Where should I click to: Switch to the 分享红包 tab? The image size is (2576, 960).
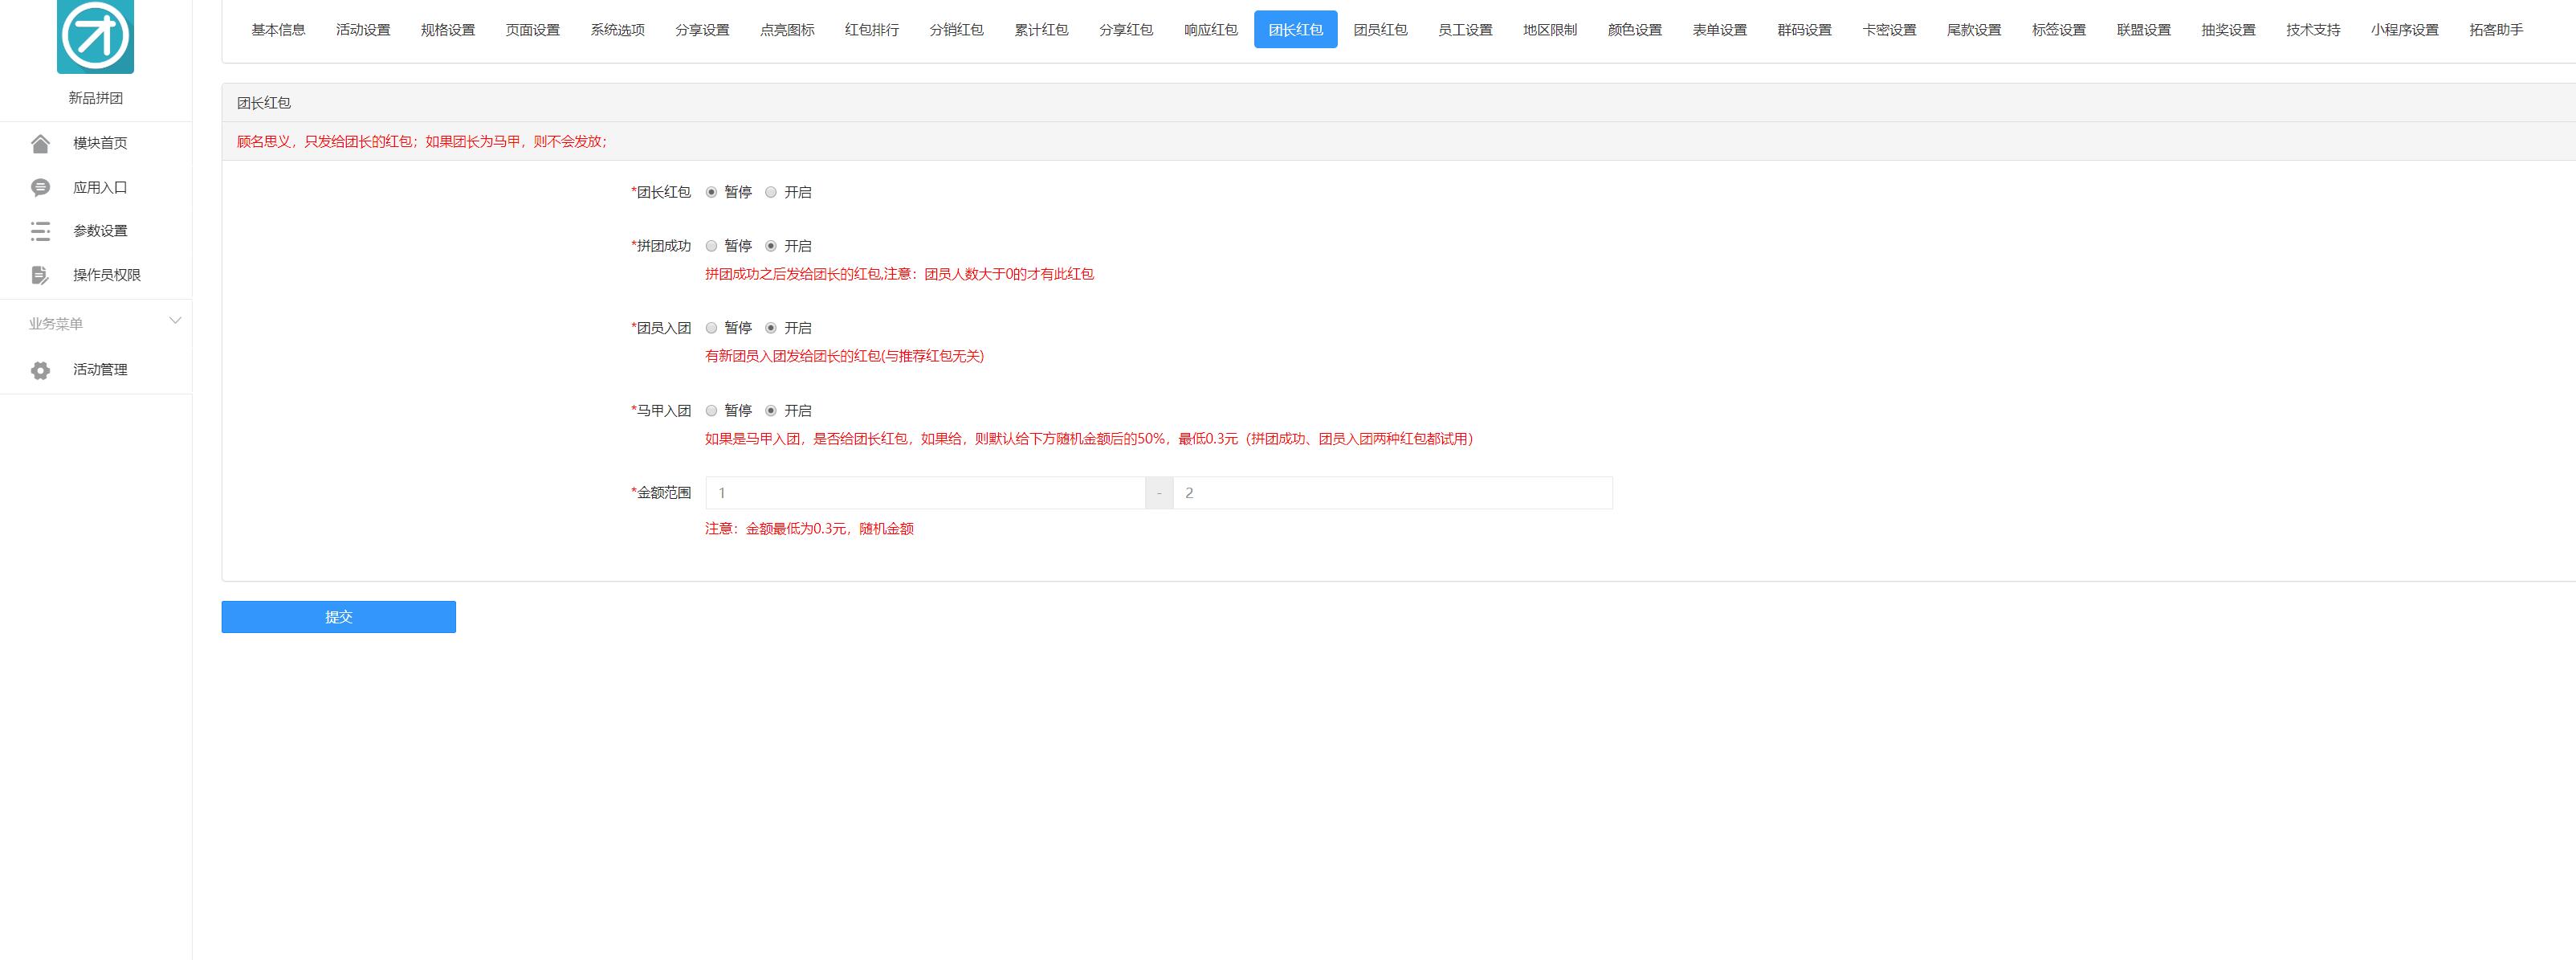(x=1126, y=30)
